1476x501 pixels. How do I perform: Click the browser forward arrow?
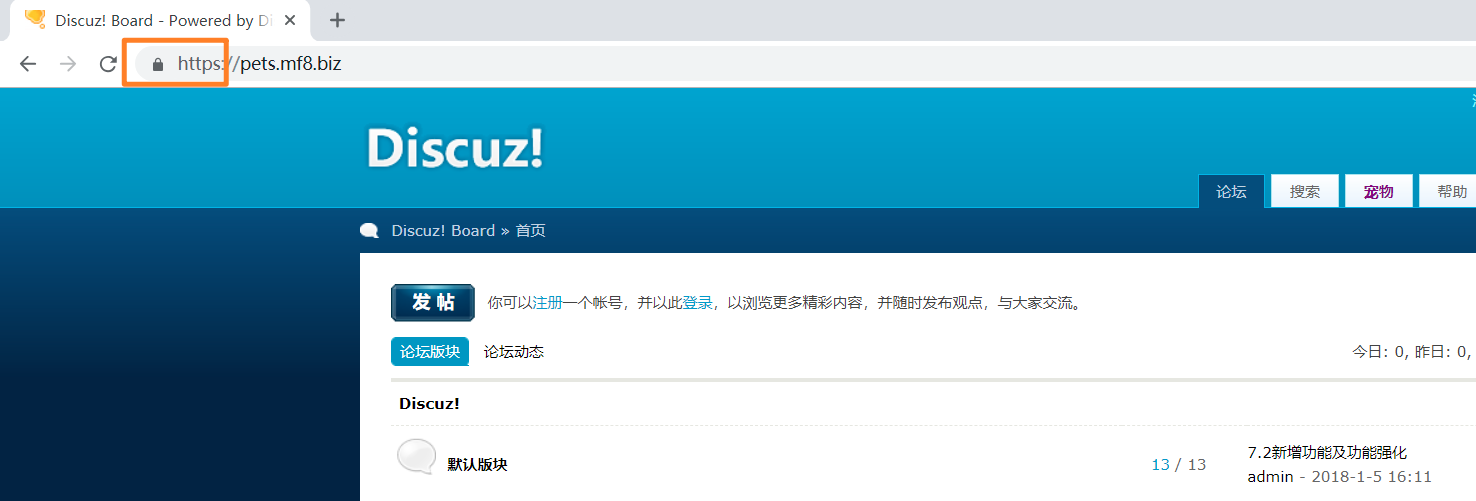[x=68, y=64]
